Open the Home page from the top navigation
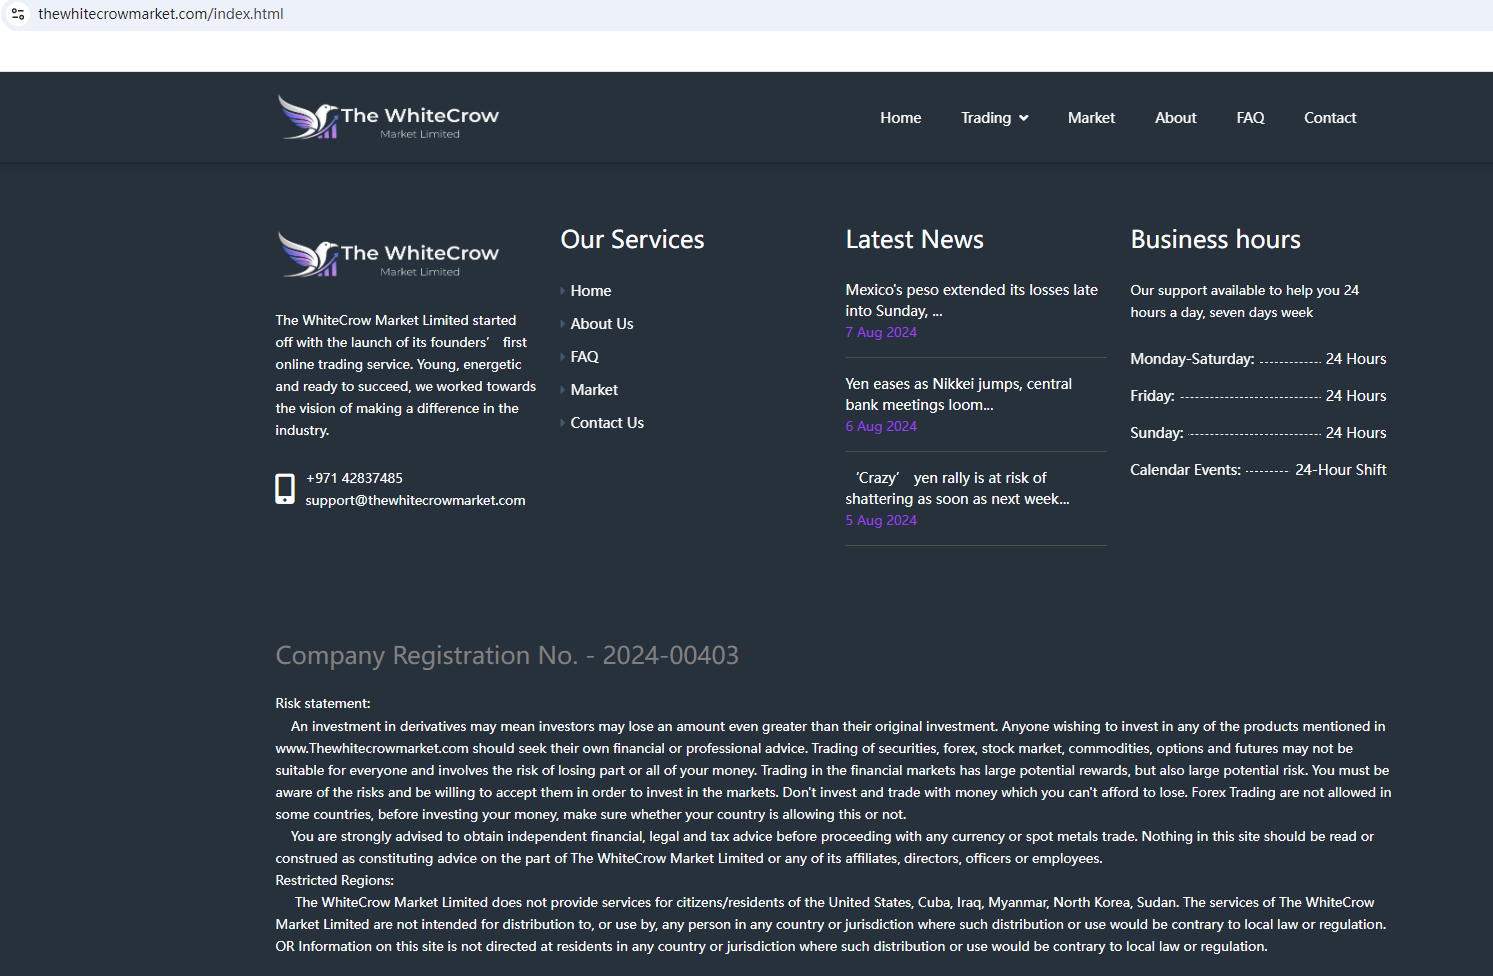This screenshot has width=1493, height=976. click(x=900, y=118)
